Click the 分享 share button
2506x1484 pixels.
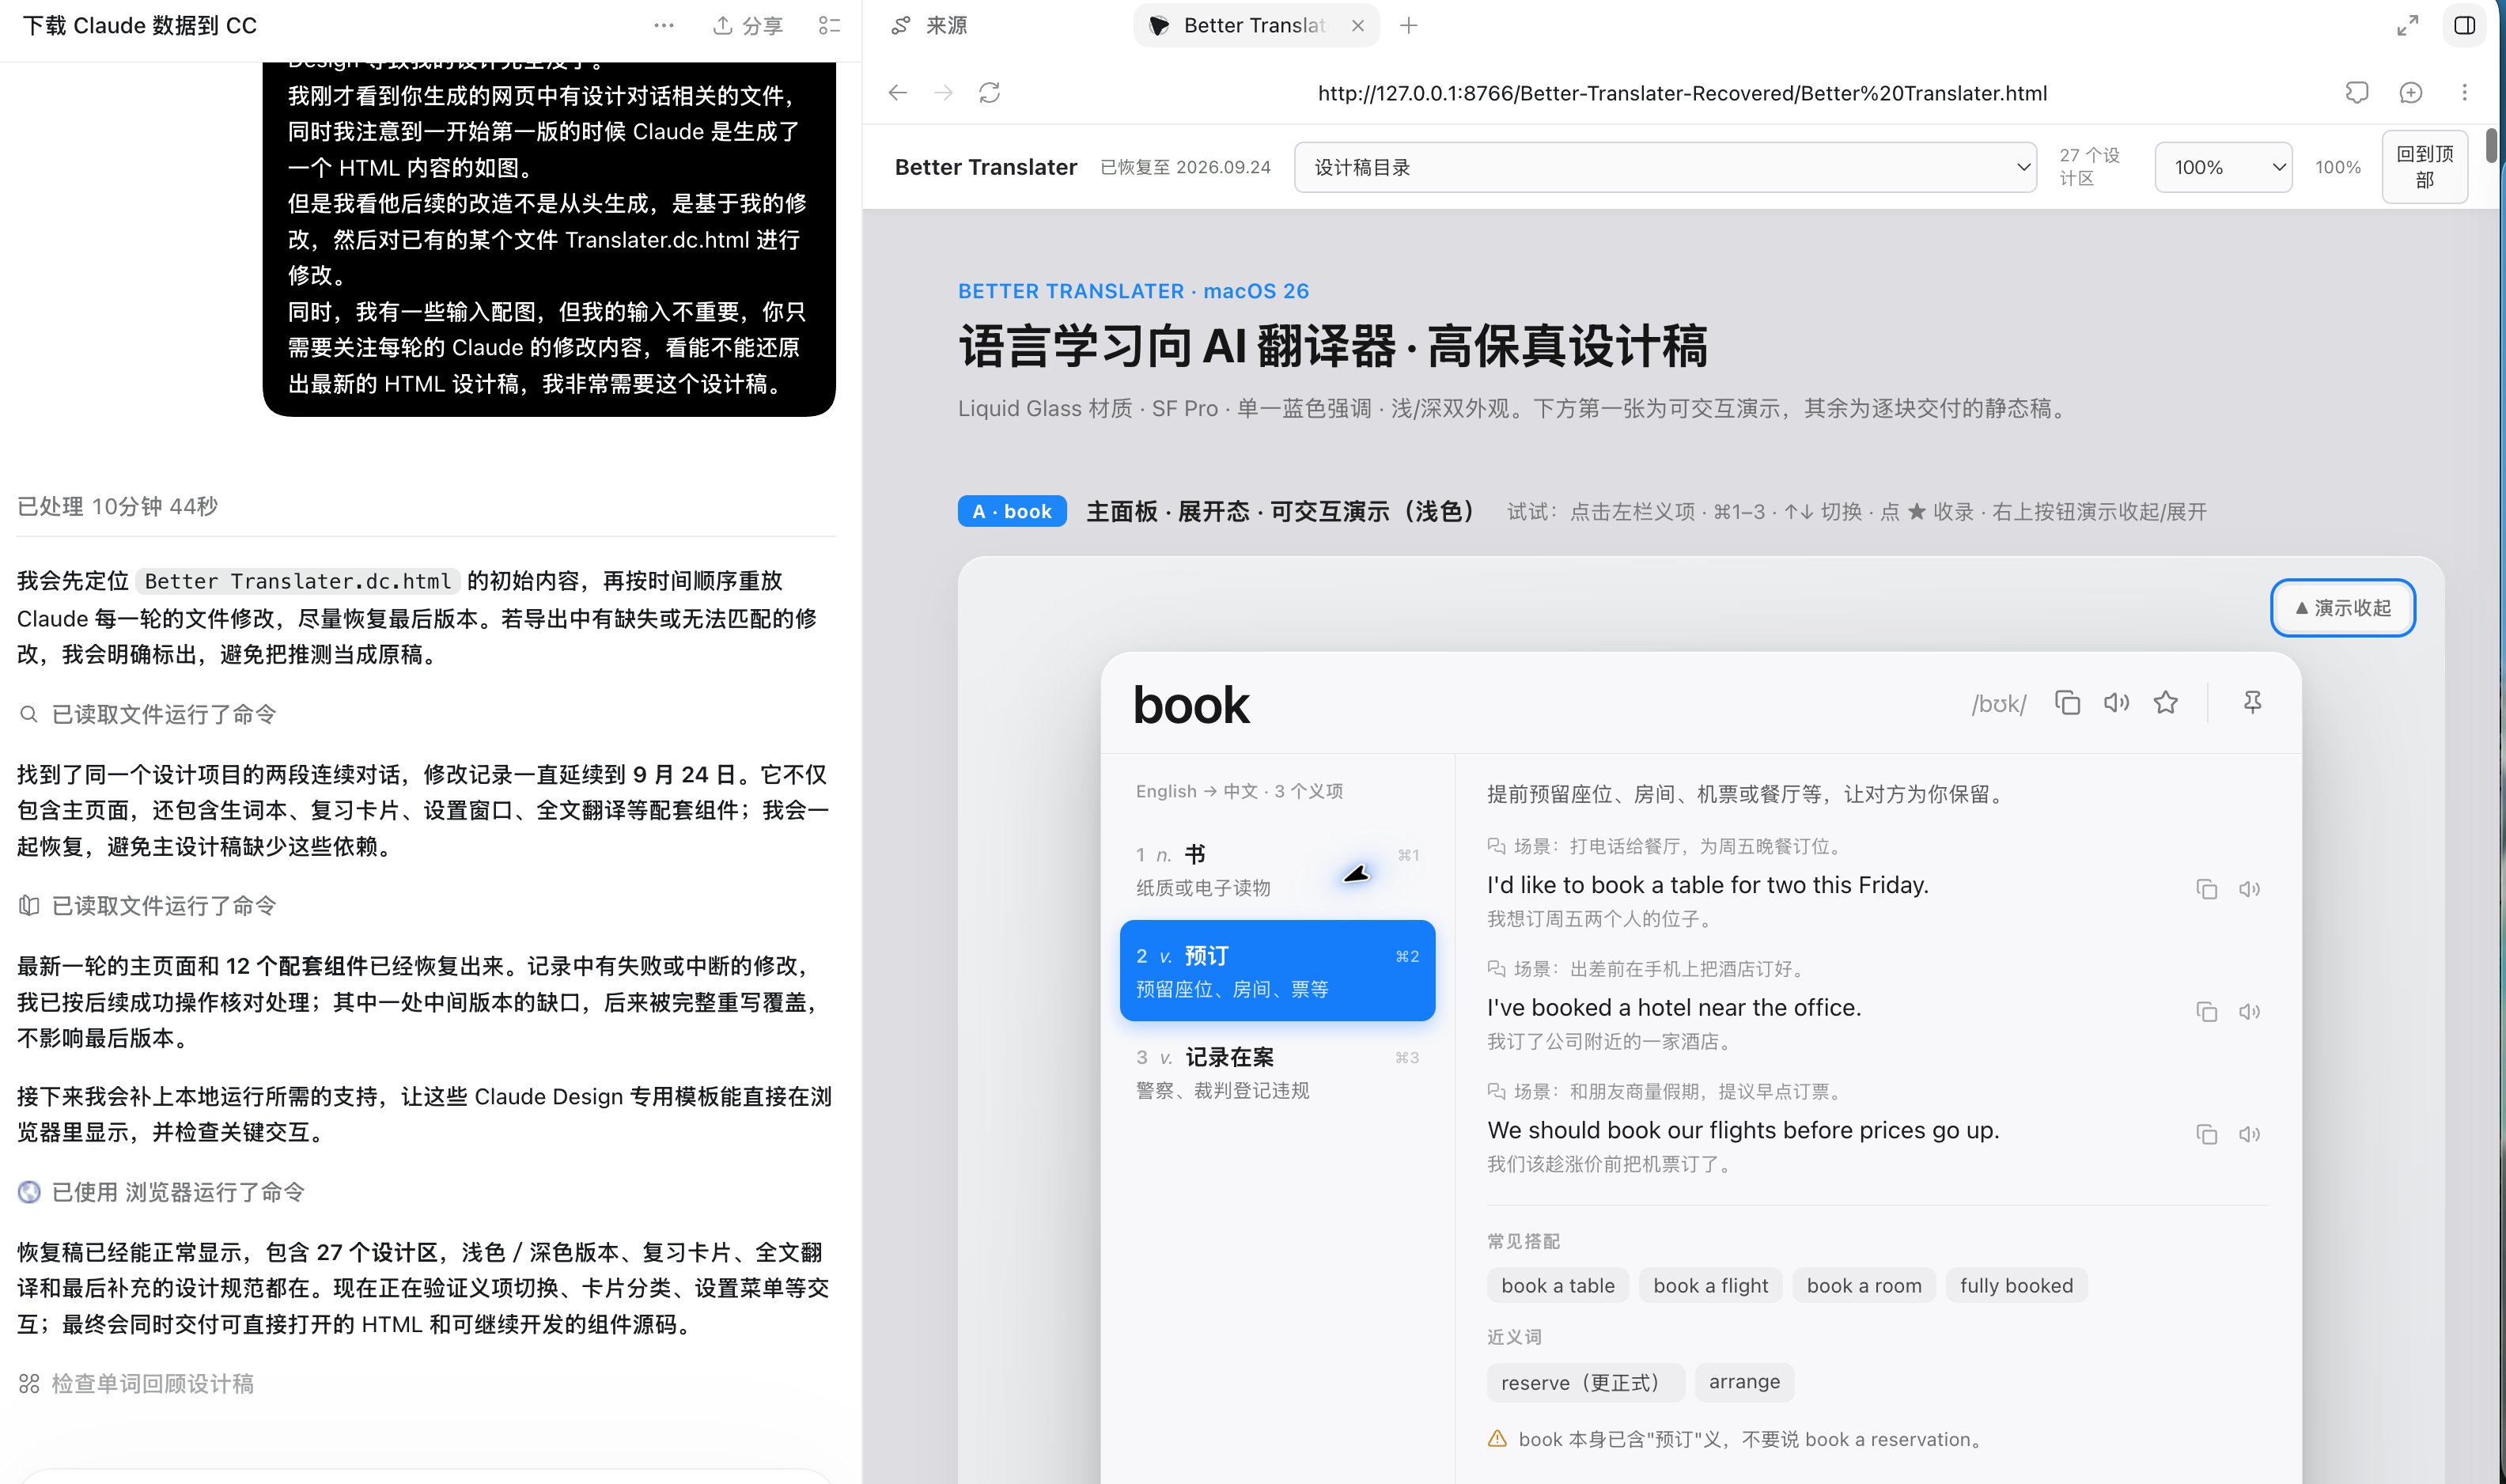pos(747,26)
